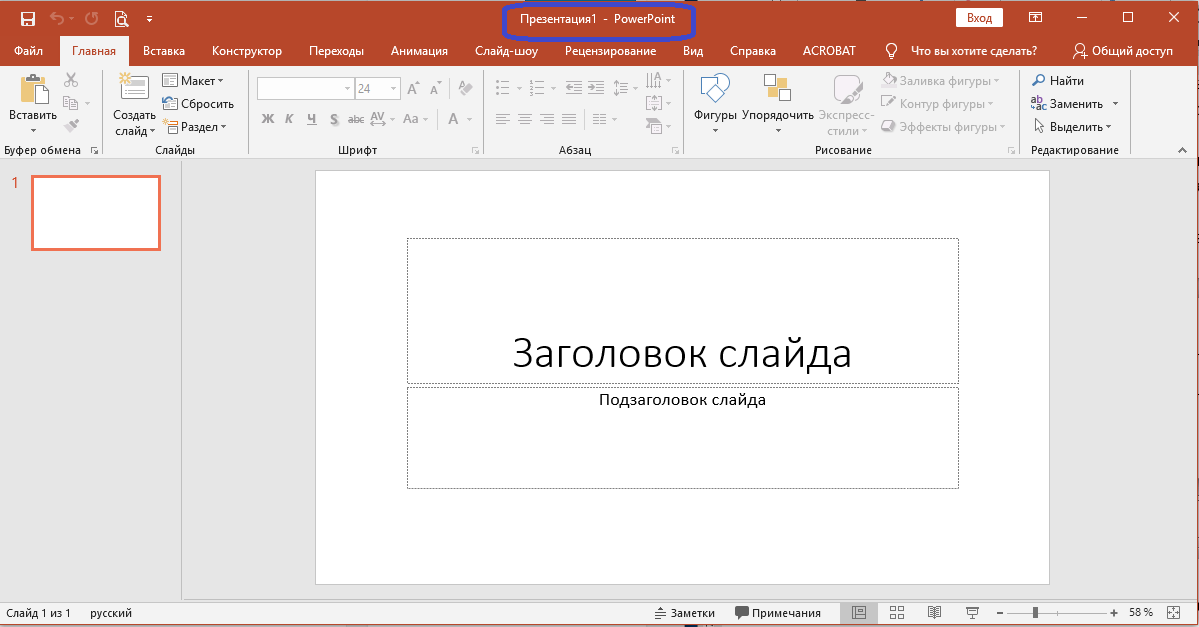Open the Вставка (Insert) ribbon tab

[x=164, y=51]
